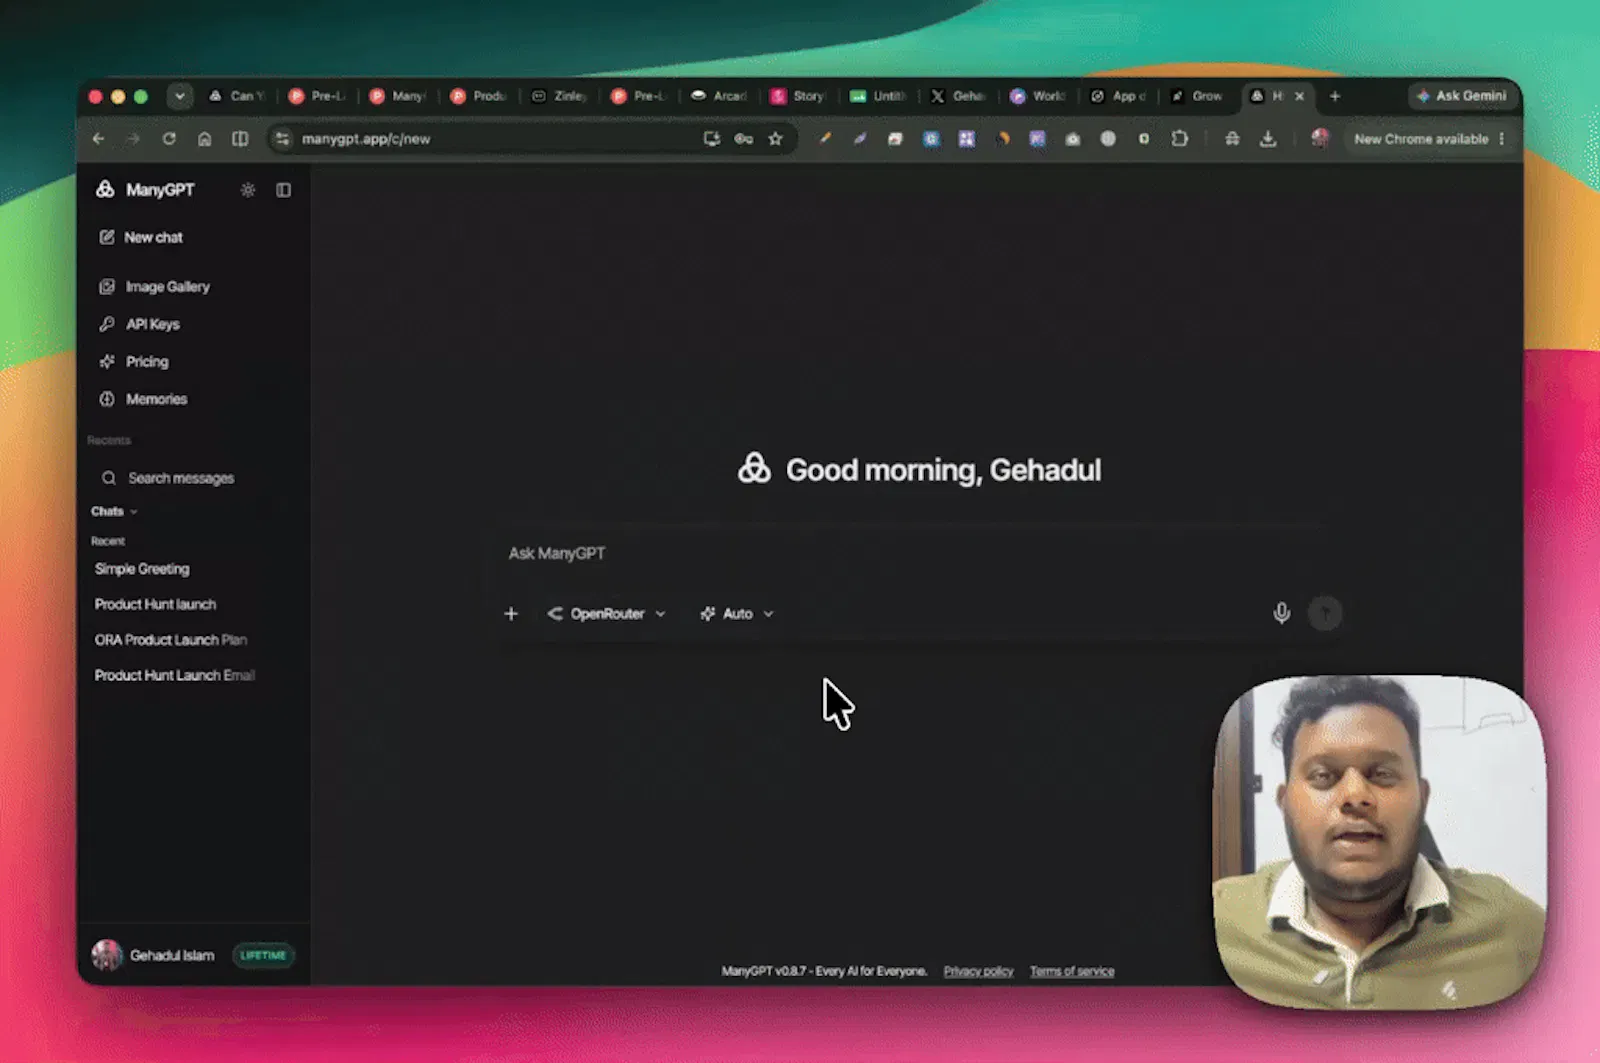1600x1063 pixels.
Task: Reload the page
Action: (x=169, y=139)
